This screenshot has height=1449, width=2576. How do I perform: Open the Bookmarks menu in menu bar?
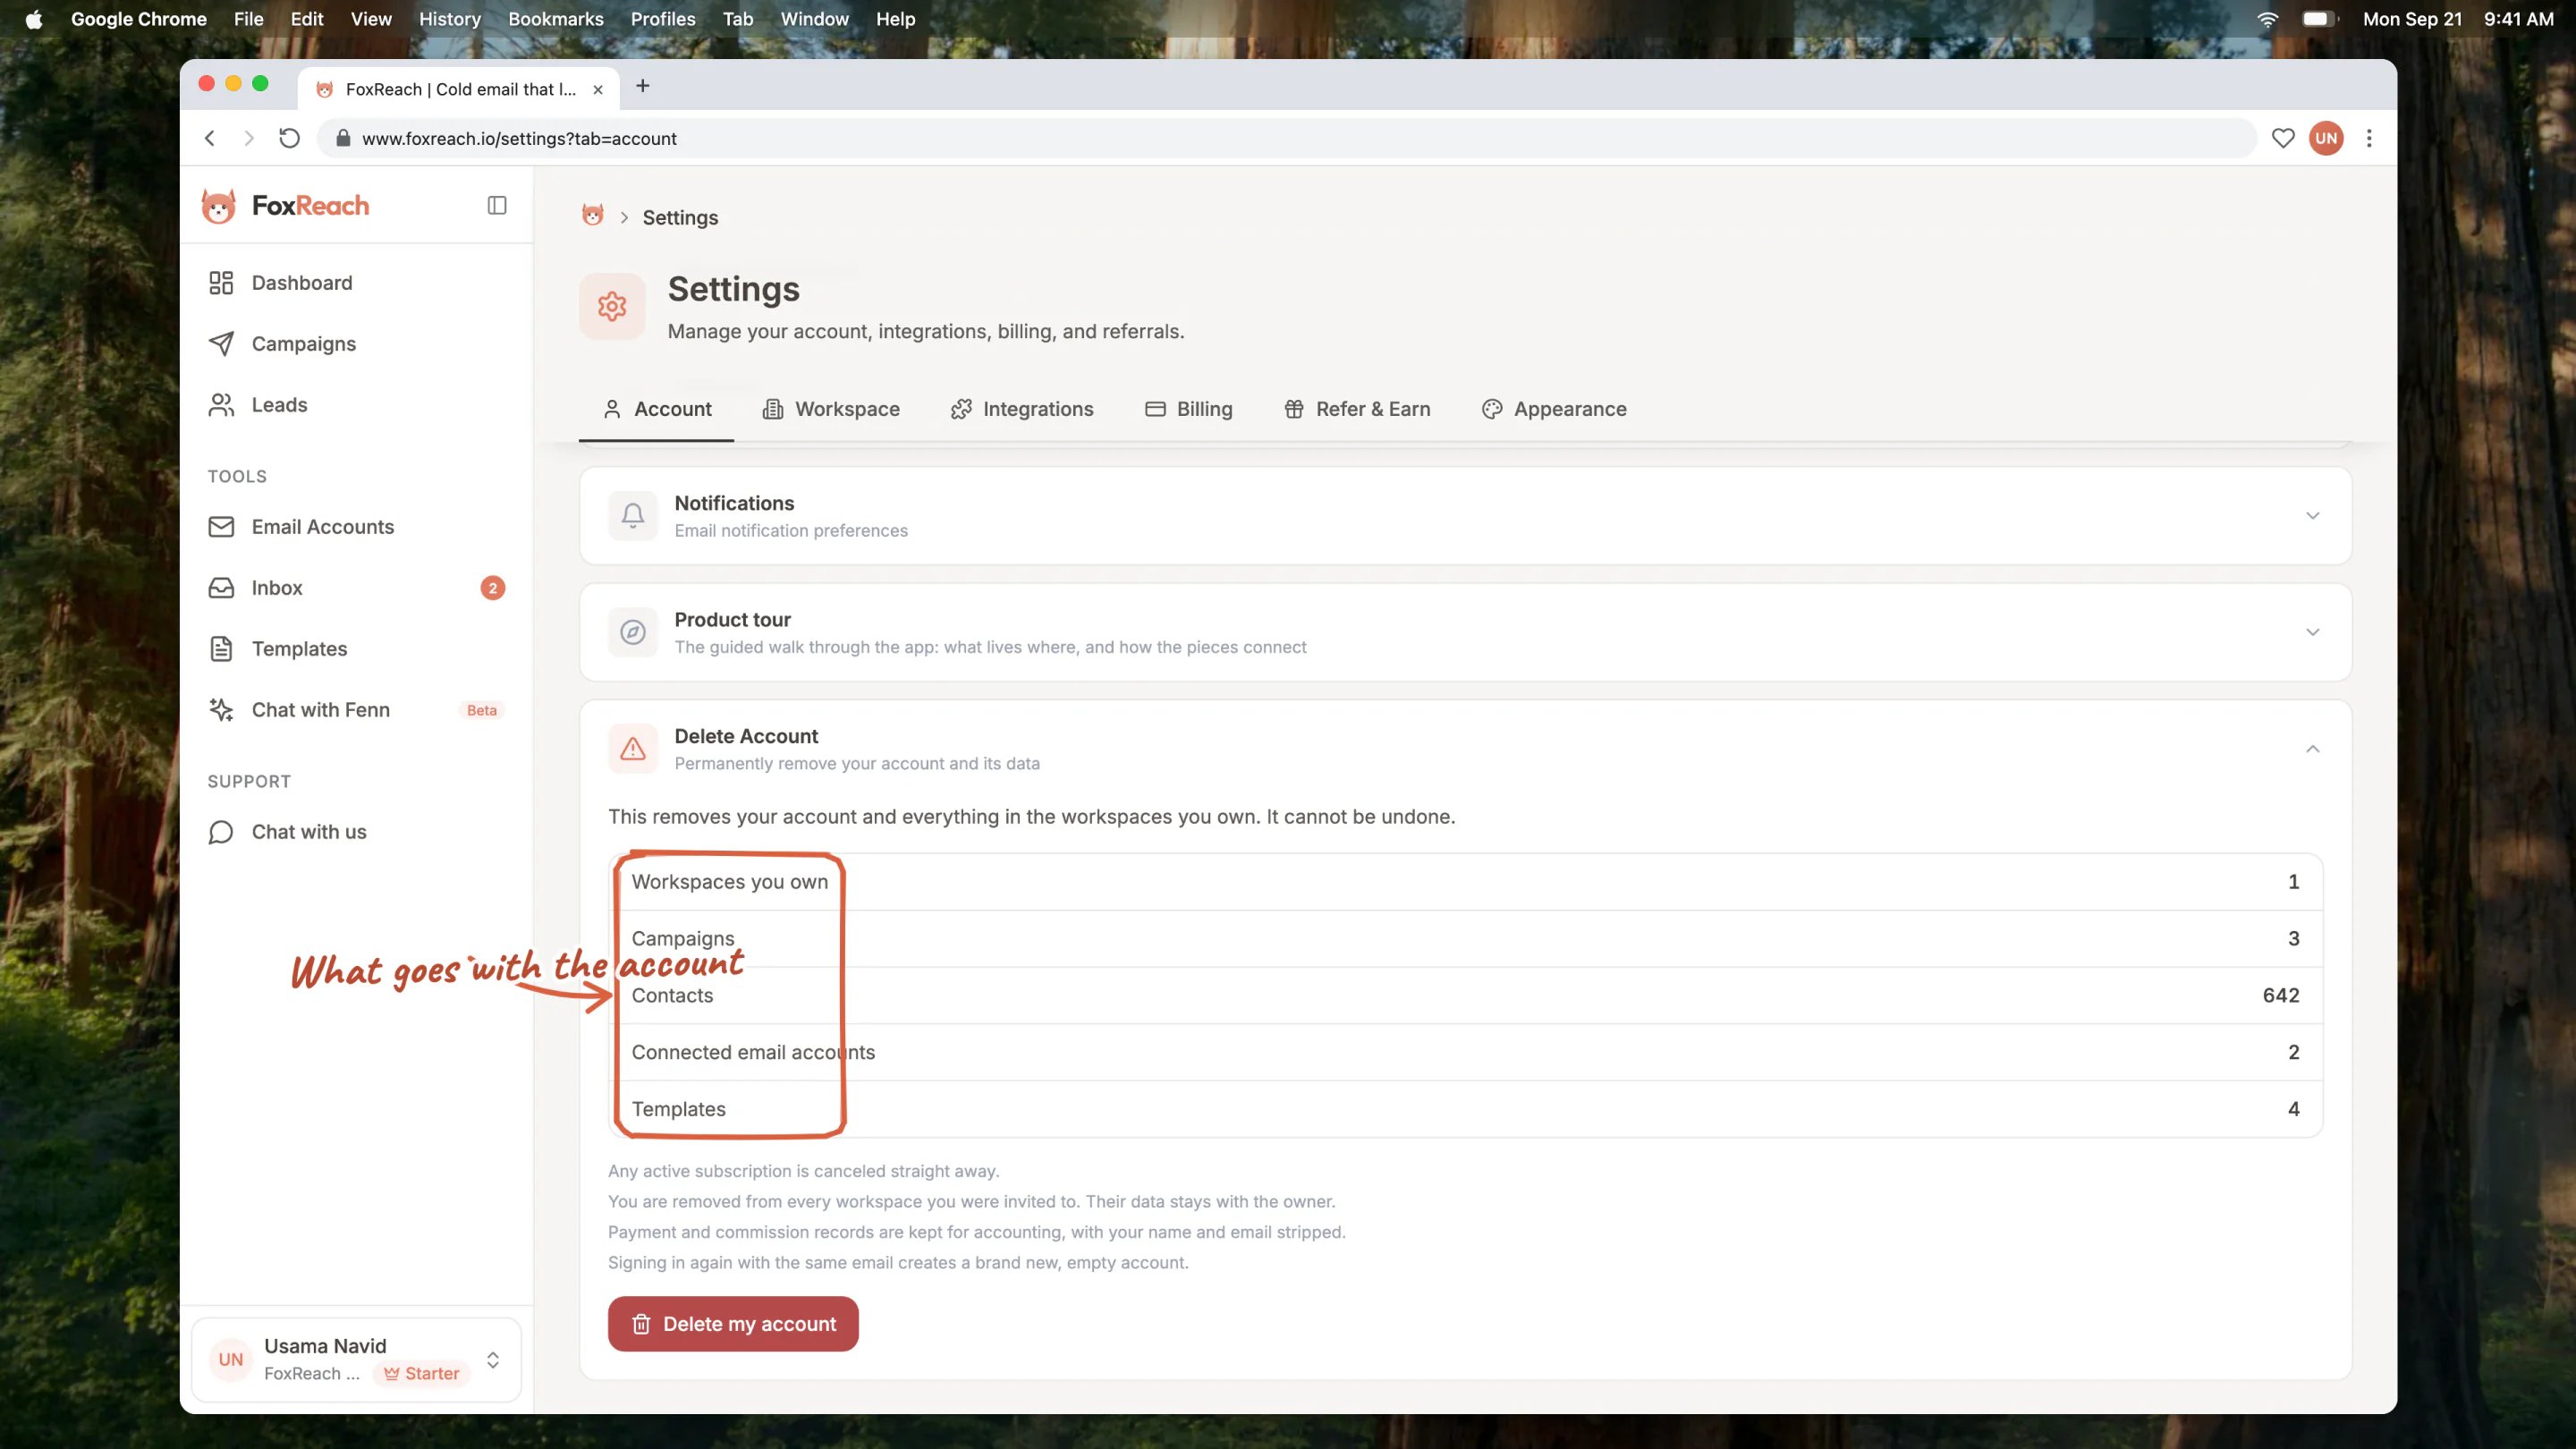pos(555,19)
